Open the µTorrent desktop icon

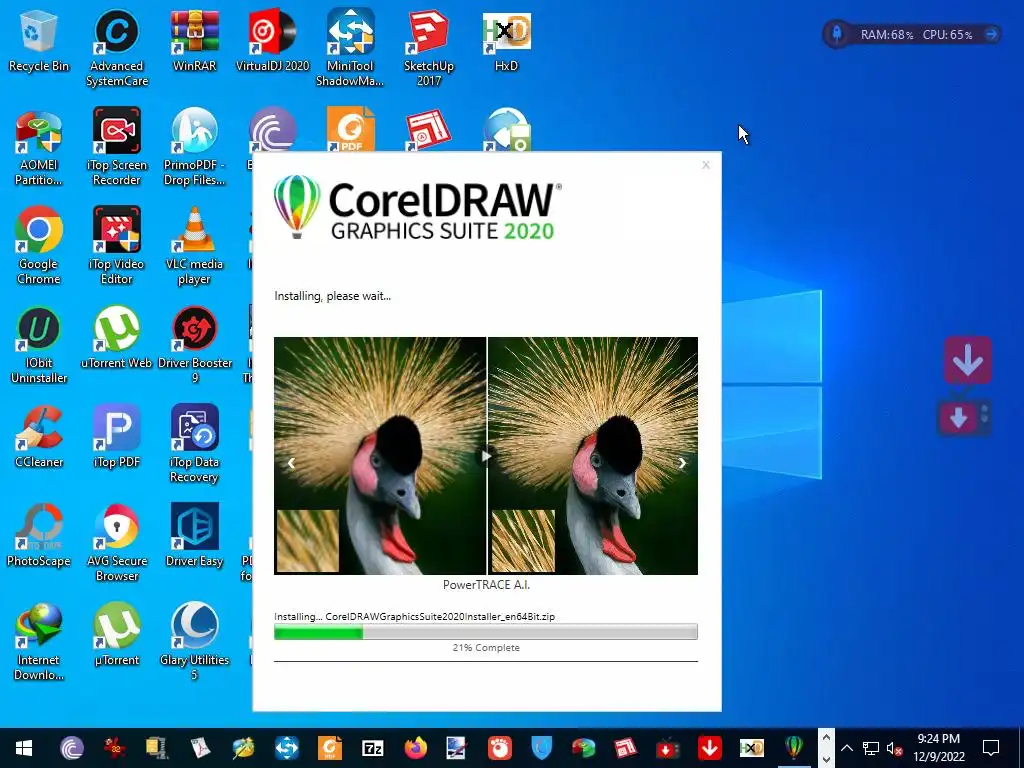(117, 636)
